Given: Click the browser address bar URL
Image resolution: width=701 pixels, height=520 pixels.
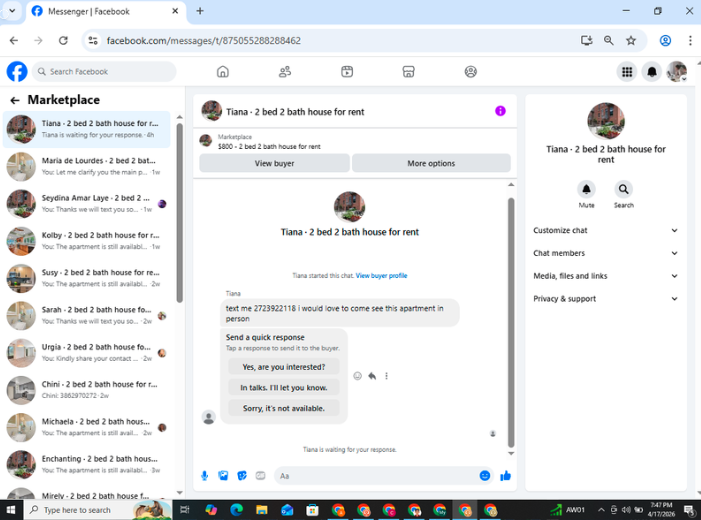Looking at the screenshot, I should point(203,41).
